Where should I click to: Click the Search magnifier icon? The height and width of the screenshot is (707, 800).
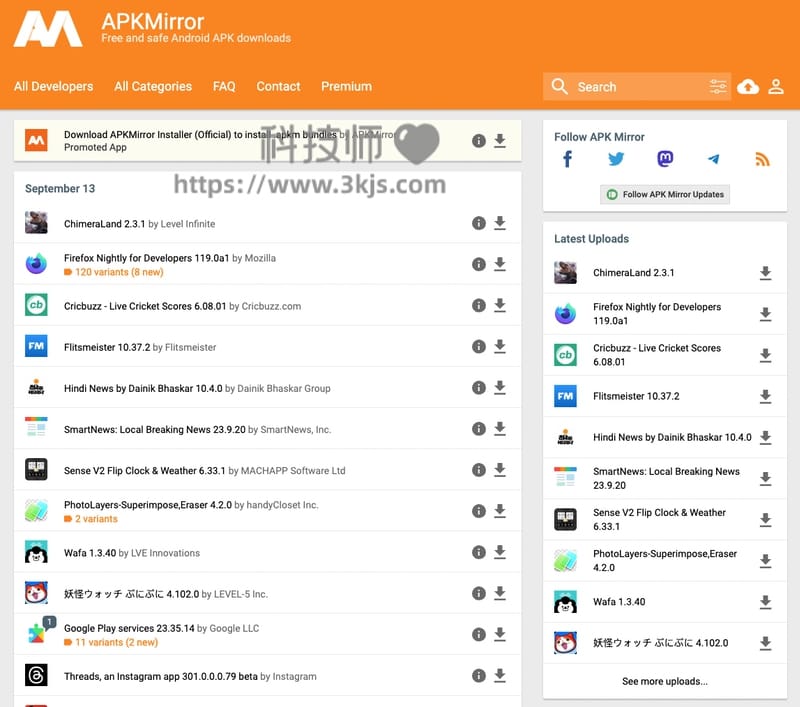click(559, 86)
